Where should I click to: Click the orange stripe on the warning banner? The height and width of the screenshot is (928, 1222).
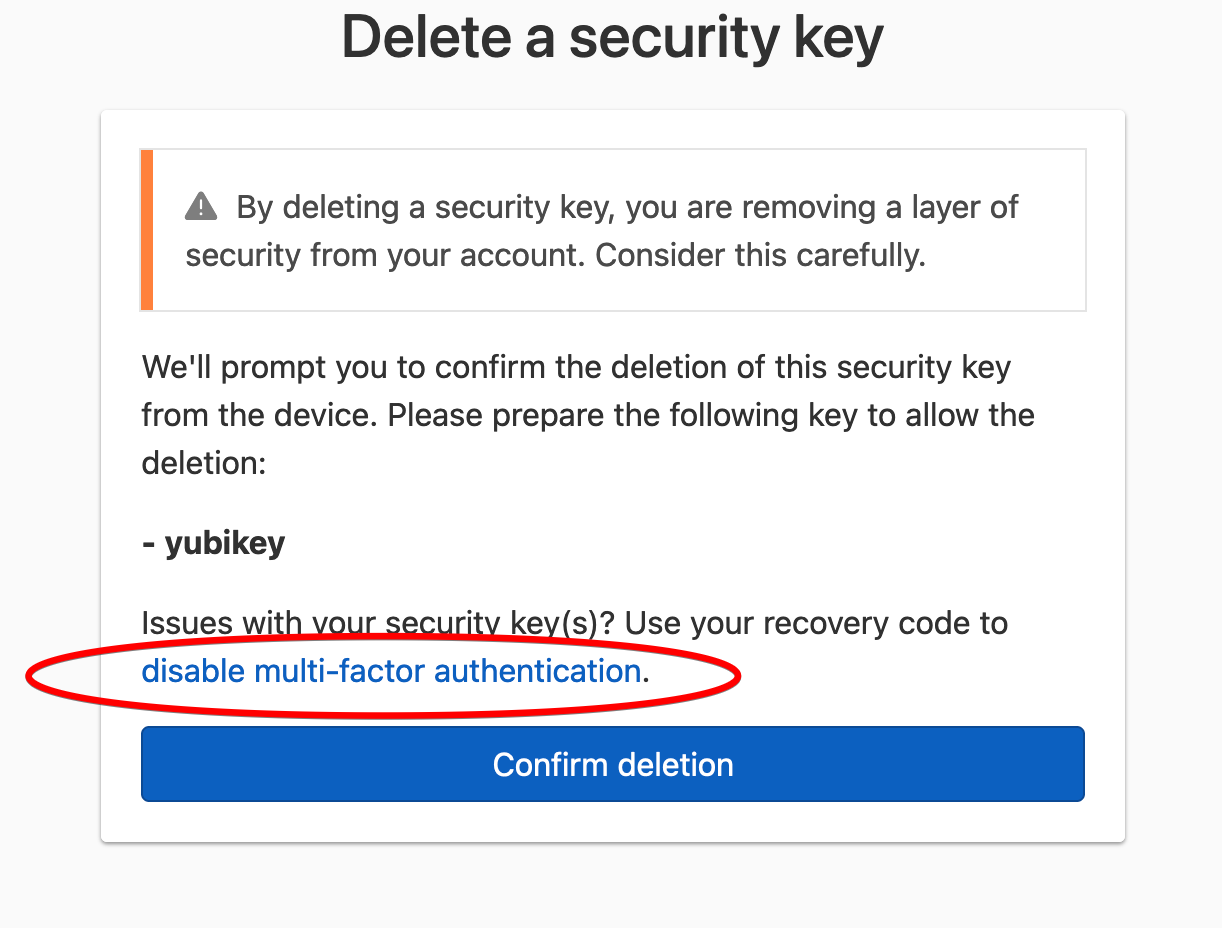click(x=146, y=230)
